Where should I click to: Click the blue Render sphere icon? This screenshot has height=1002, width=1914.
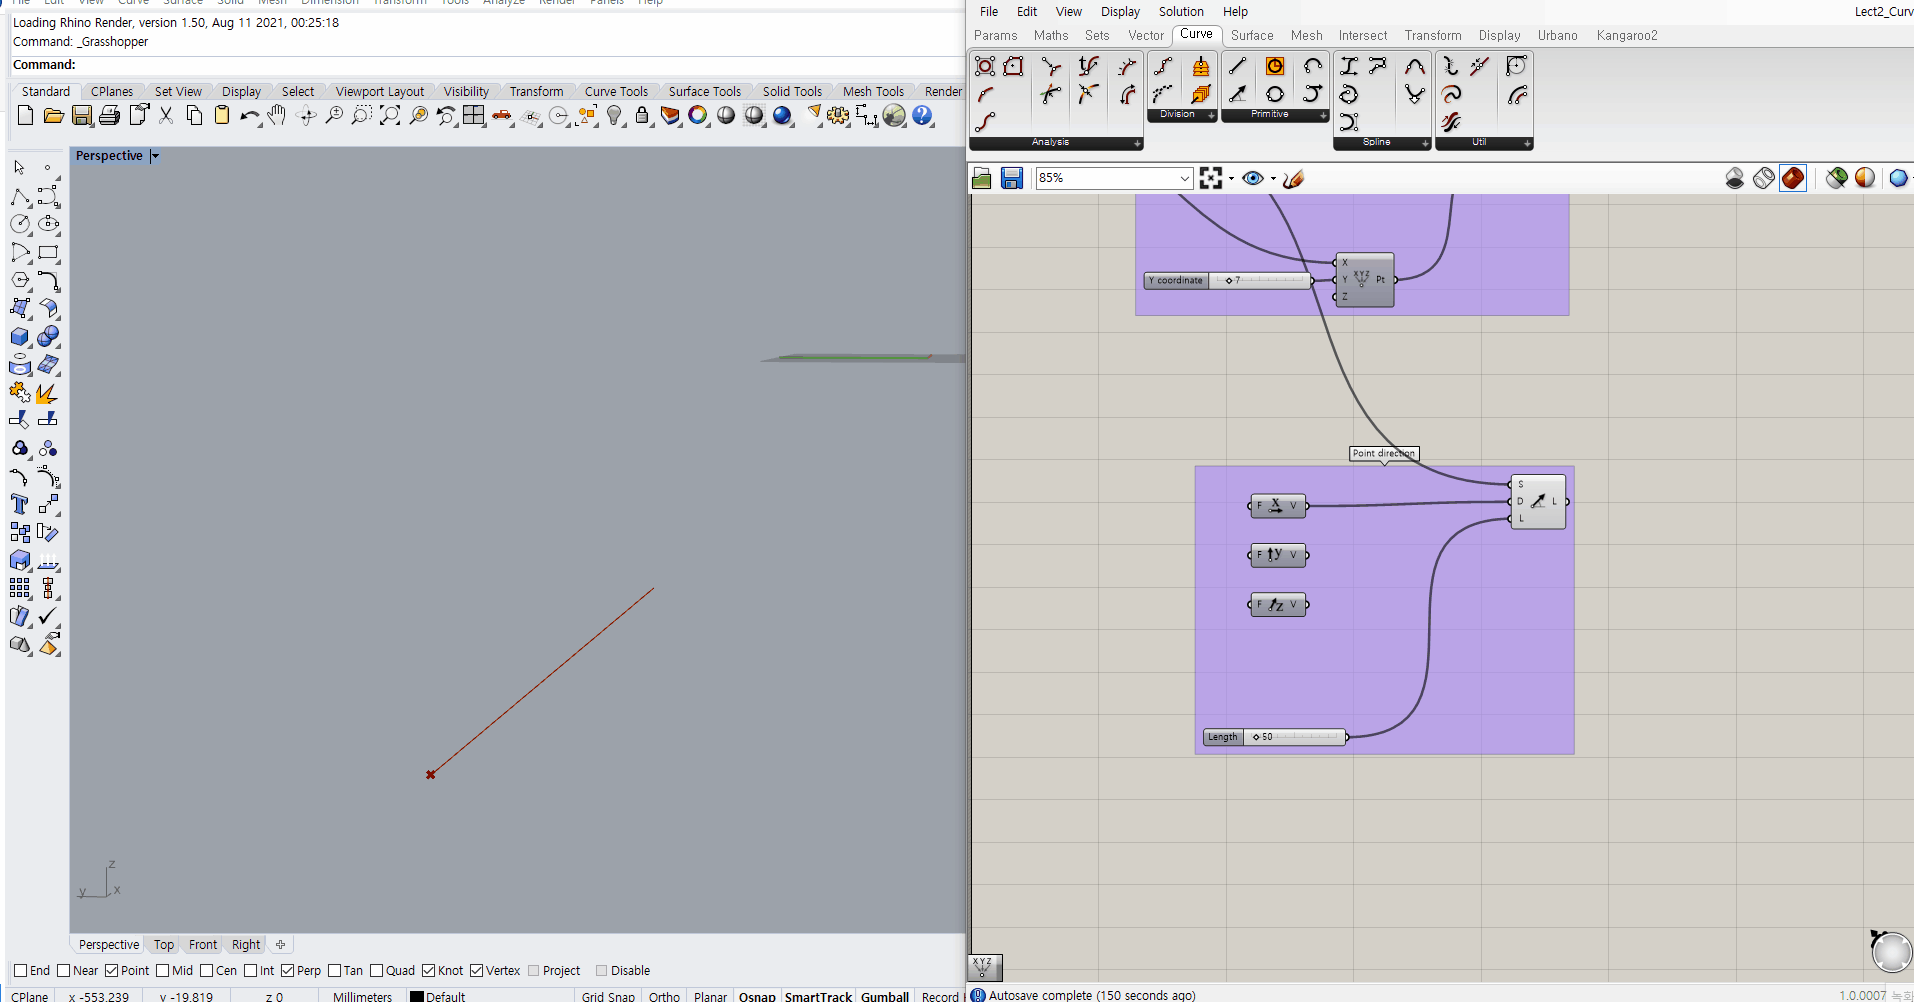point(782,116)
